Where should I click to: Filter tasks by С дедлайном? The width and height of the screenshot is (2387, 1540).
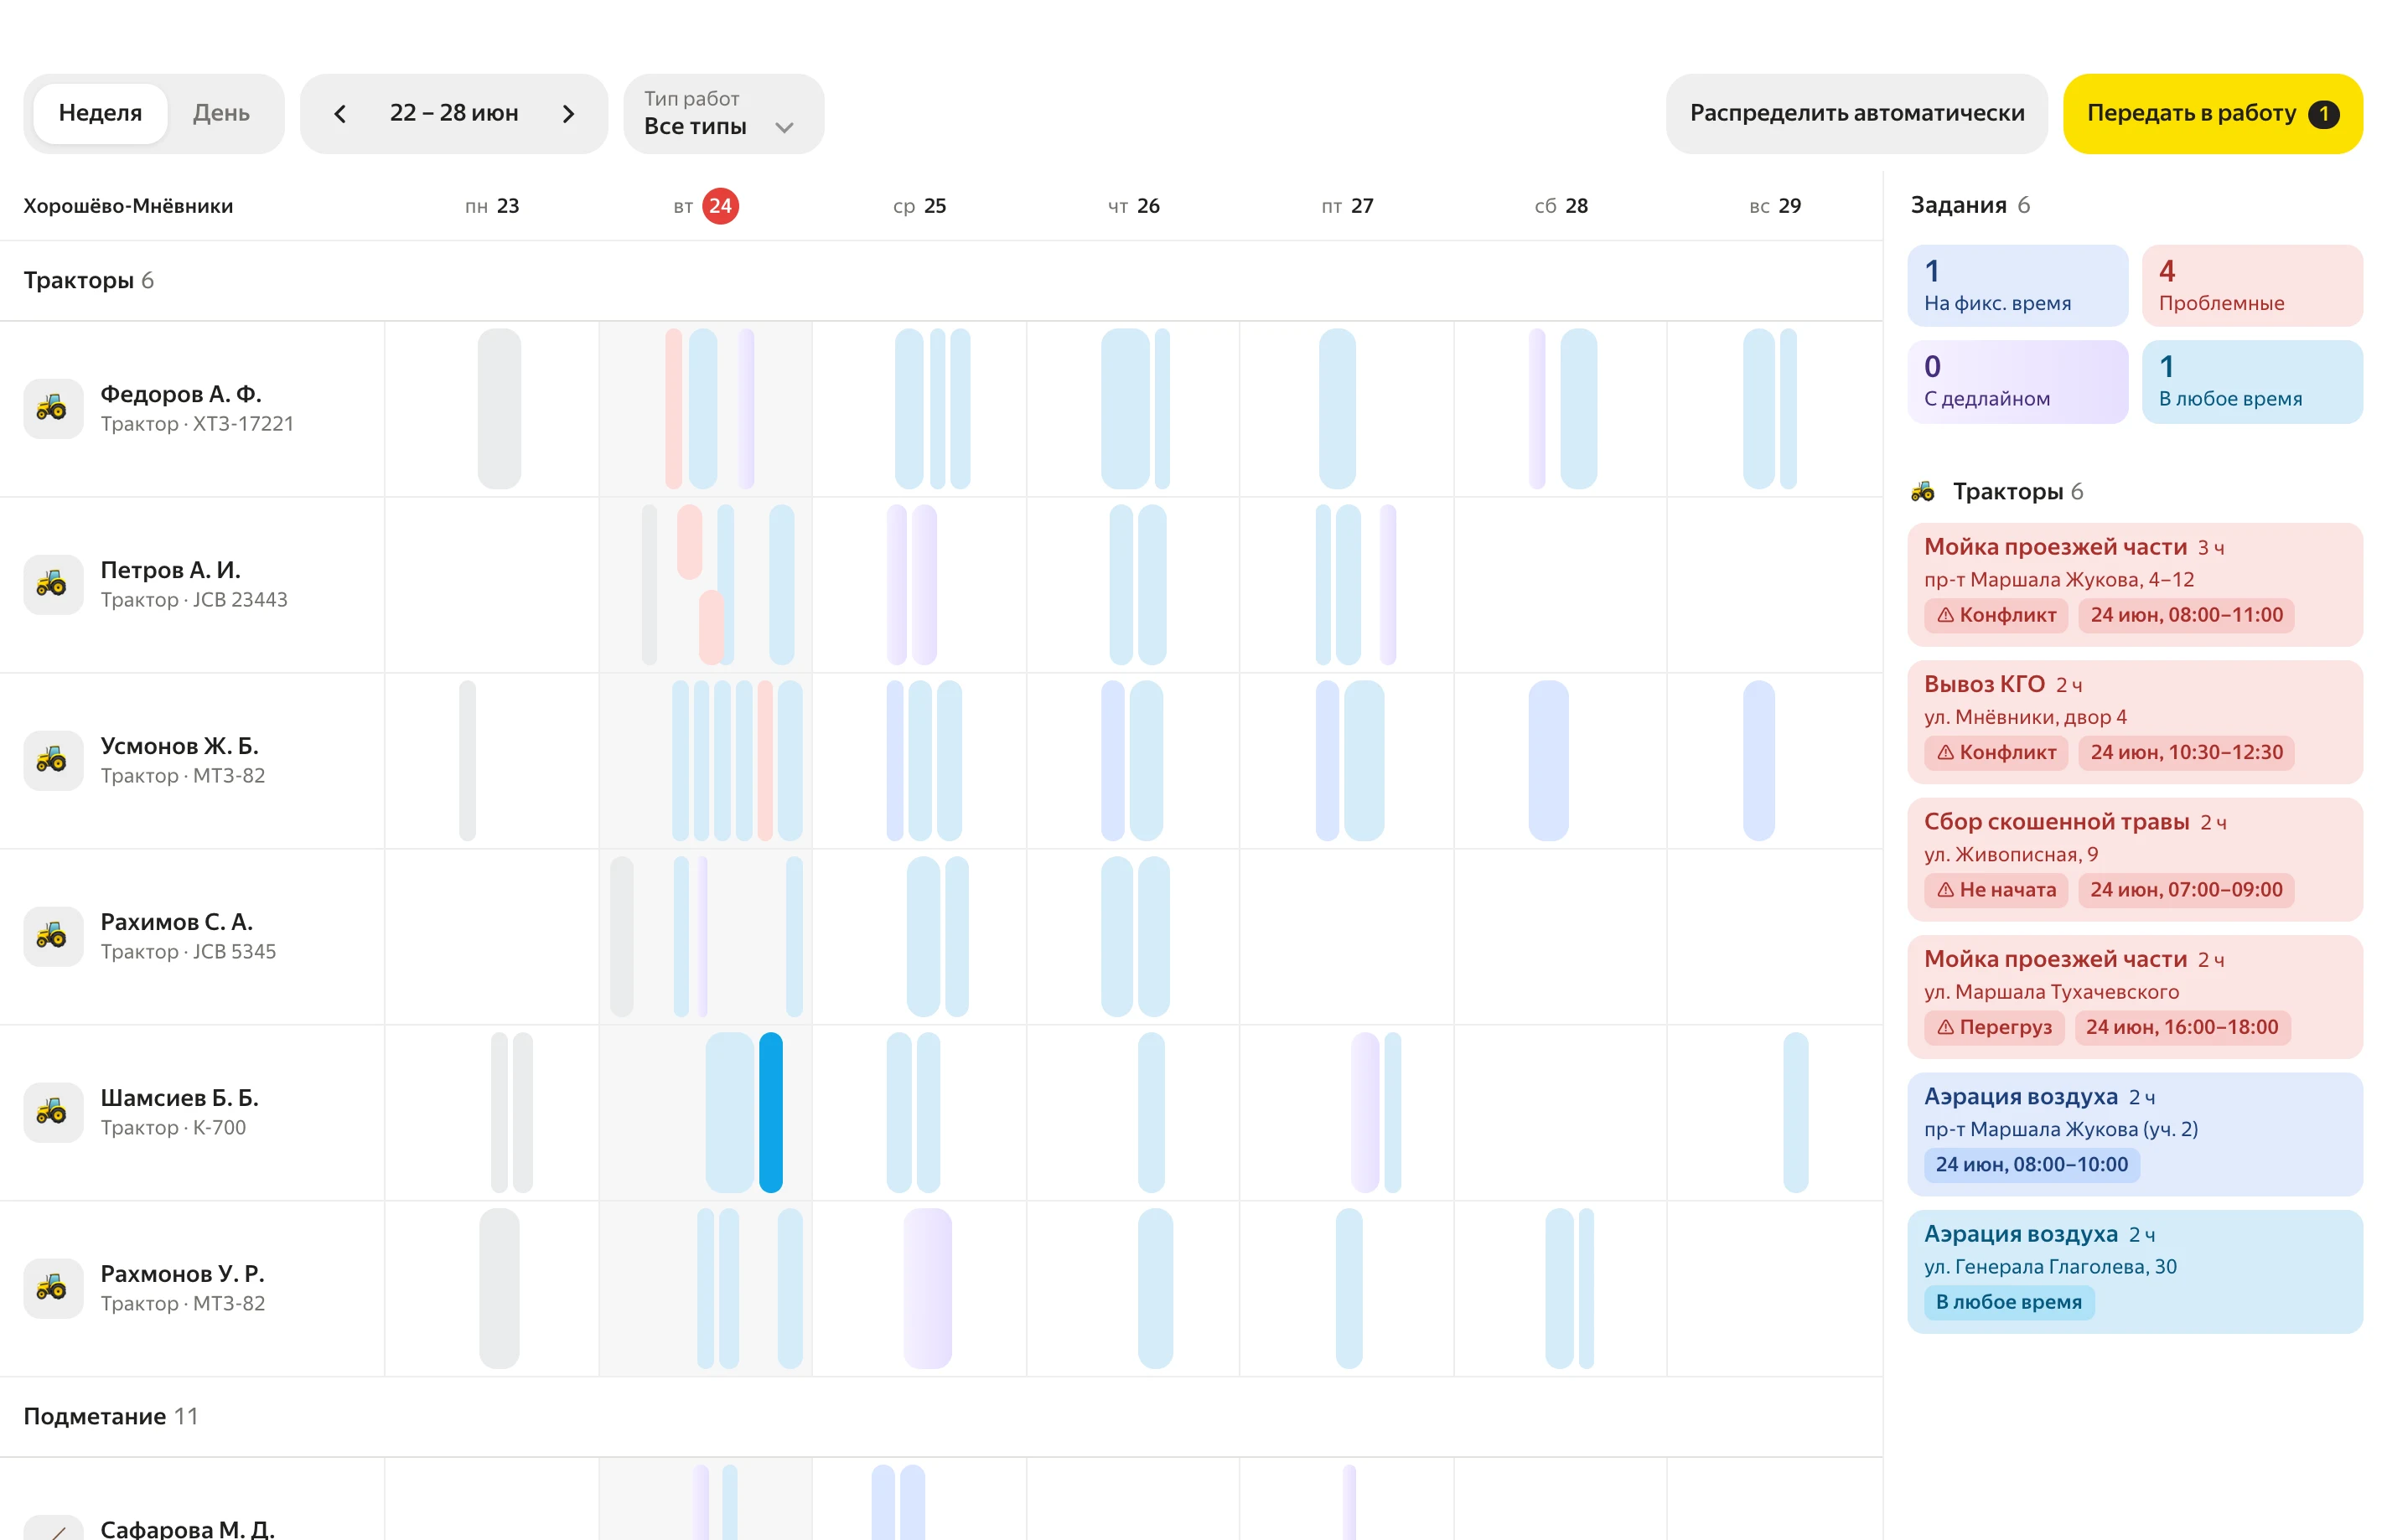[x=2017, y=381]
